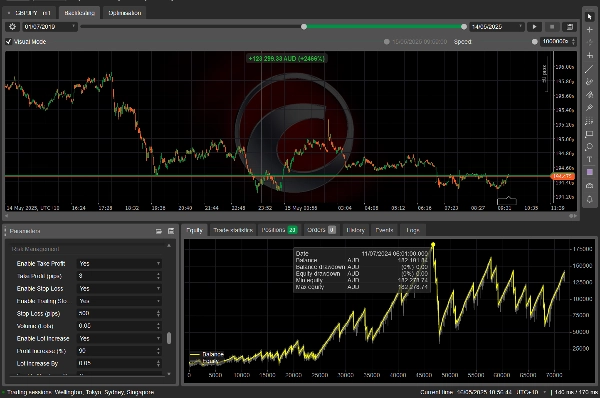Click the load parameters folder icon
The image size is (600, 398).
pyautogui.click(x=159, y=231)
